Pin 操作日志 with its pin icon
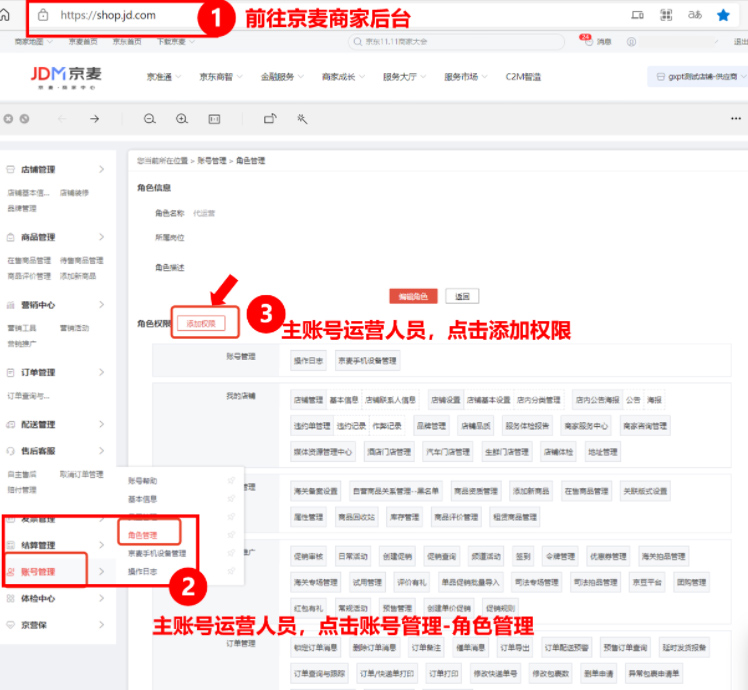Image resolution: width=748 pixels, height=690 pixels. pos(231,571)
